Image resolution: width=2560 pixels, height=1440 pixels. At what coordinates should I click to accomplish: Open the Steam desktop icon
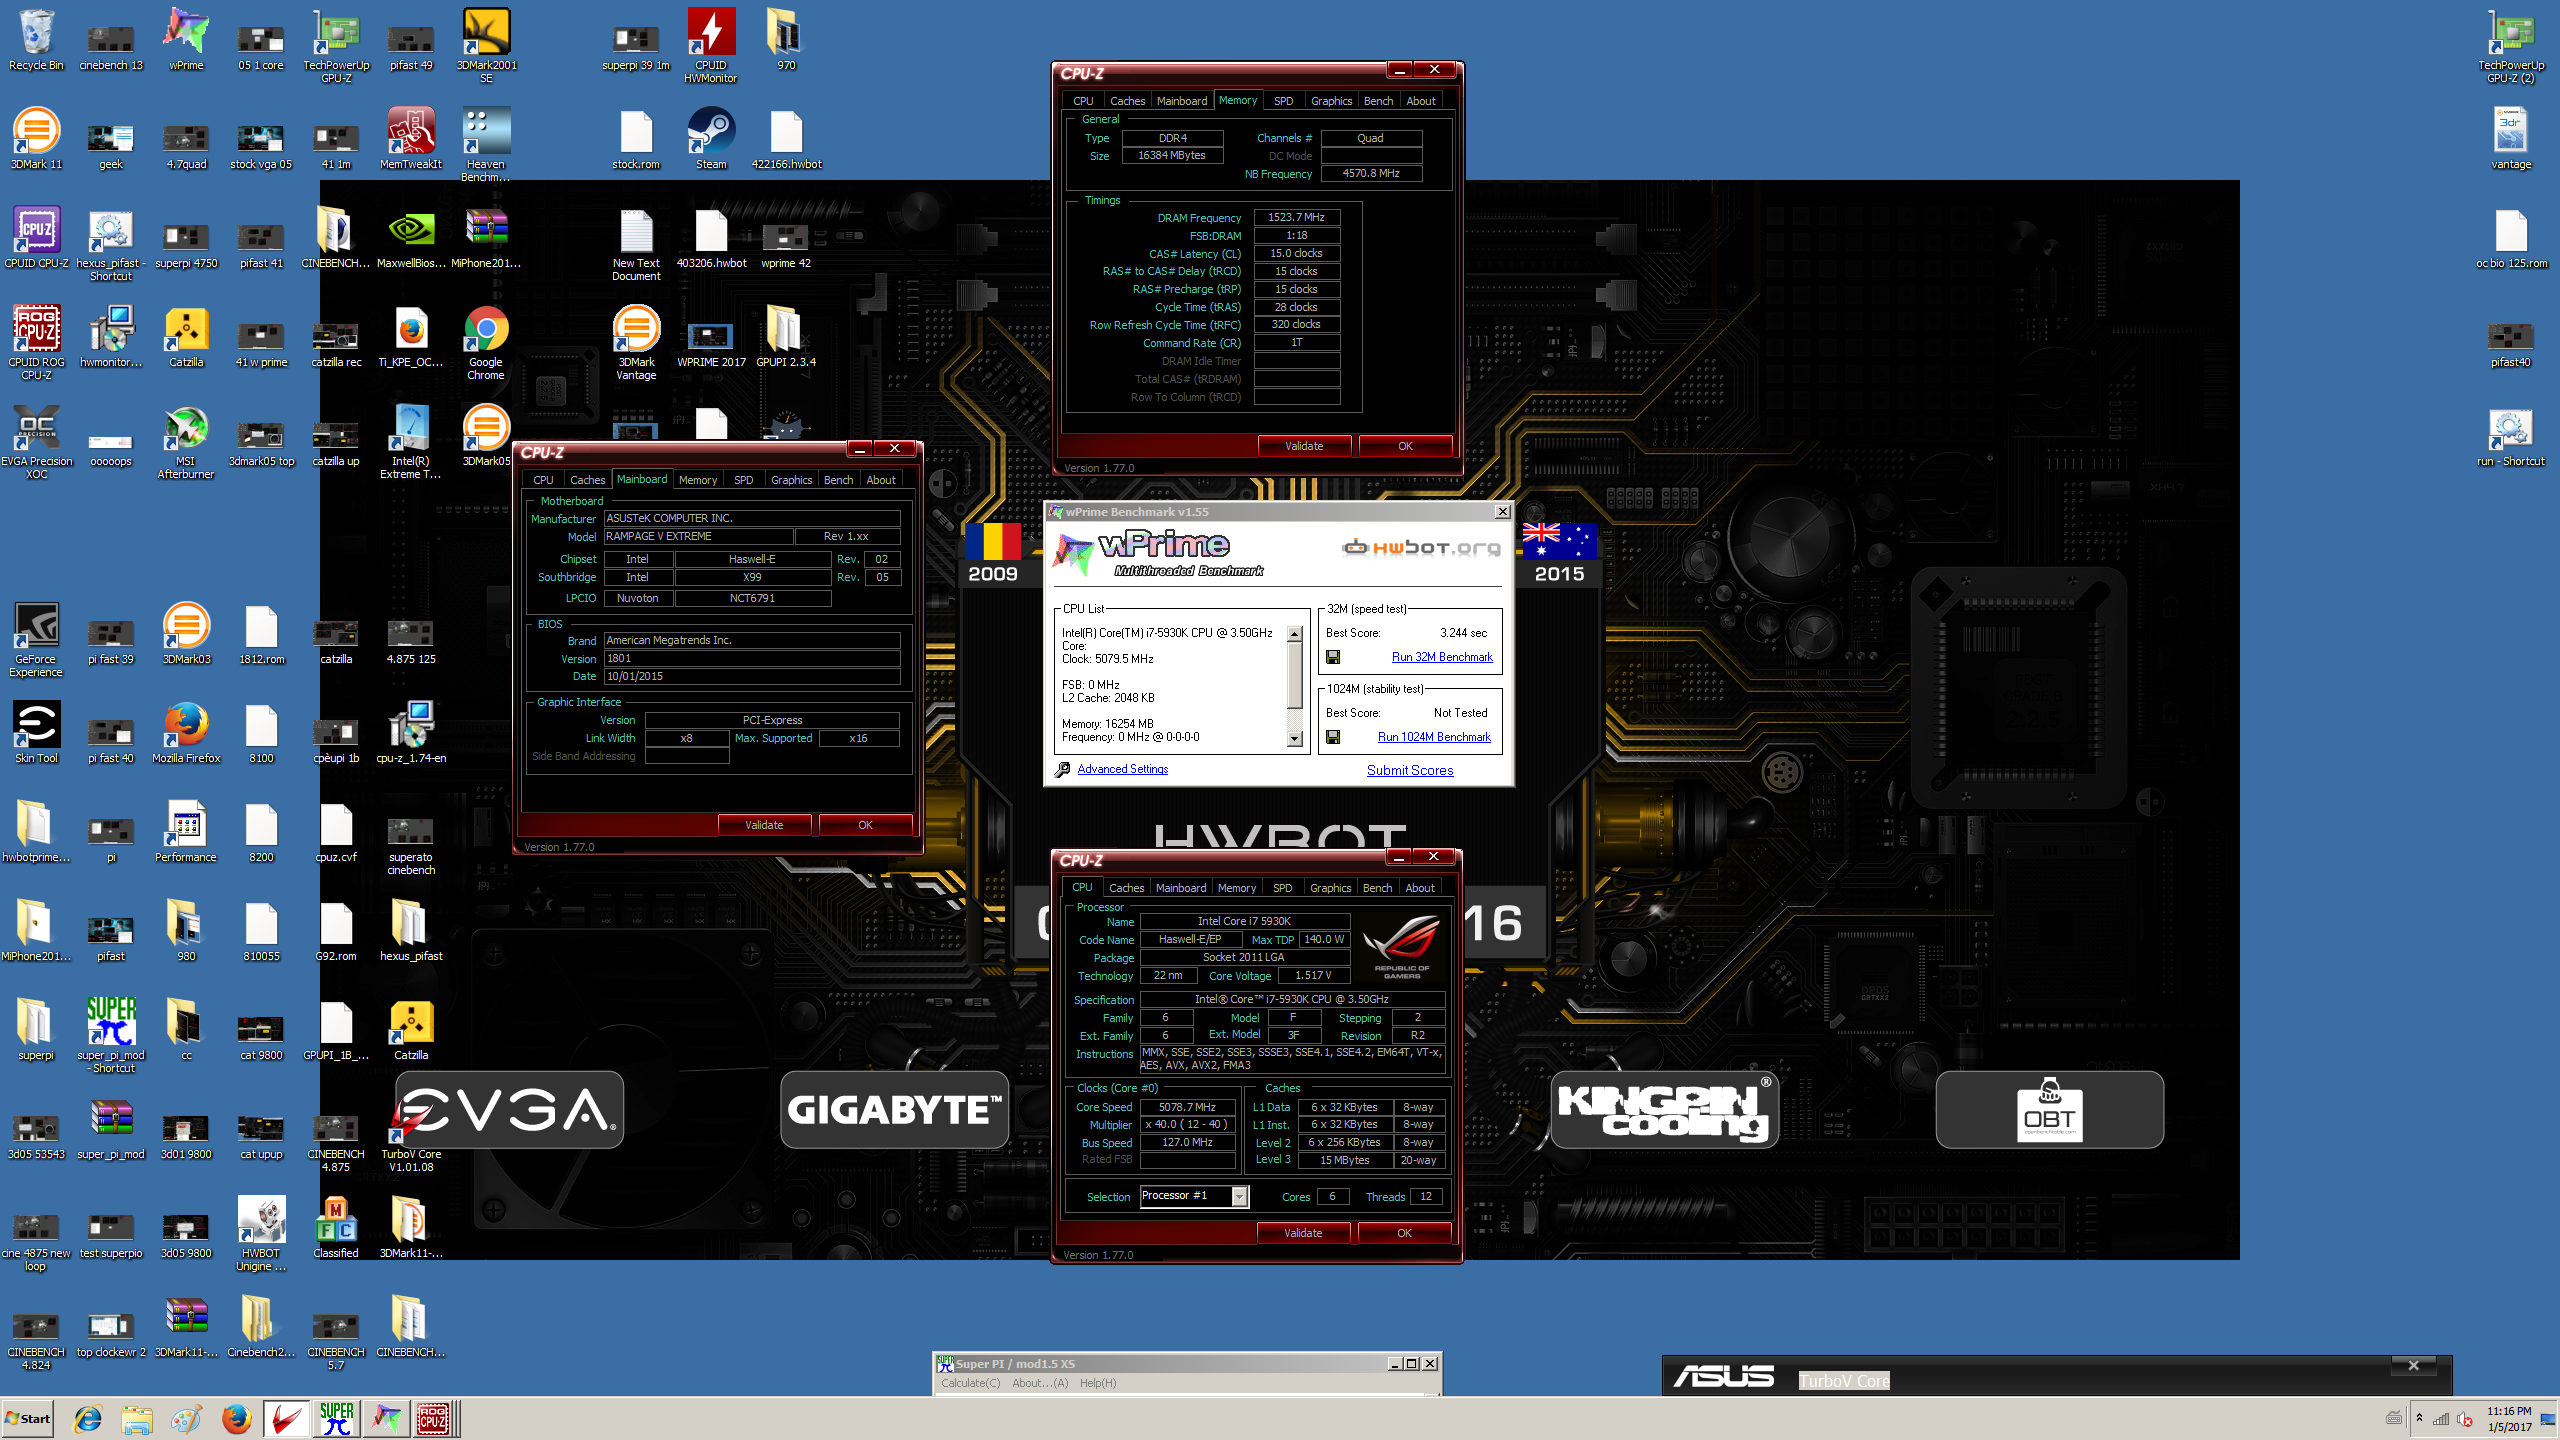pyautogui.click(x=711, y=139)
